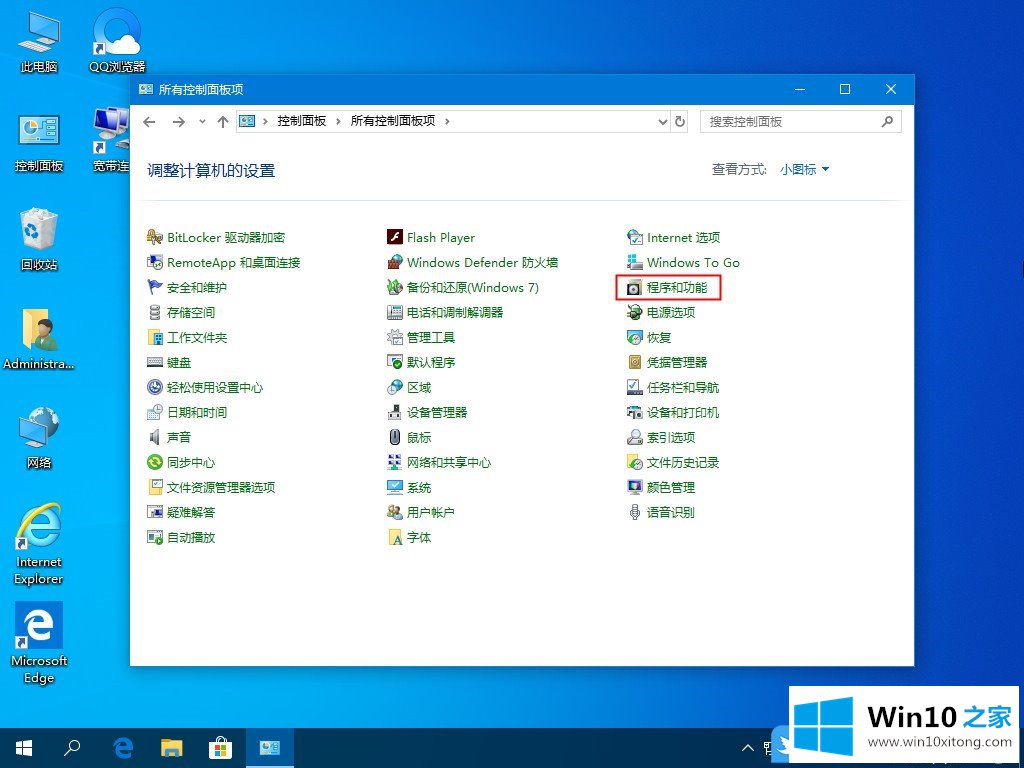
Task: Select the Microsoft Edge desktop shortcut
Action: point(39,643)
